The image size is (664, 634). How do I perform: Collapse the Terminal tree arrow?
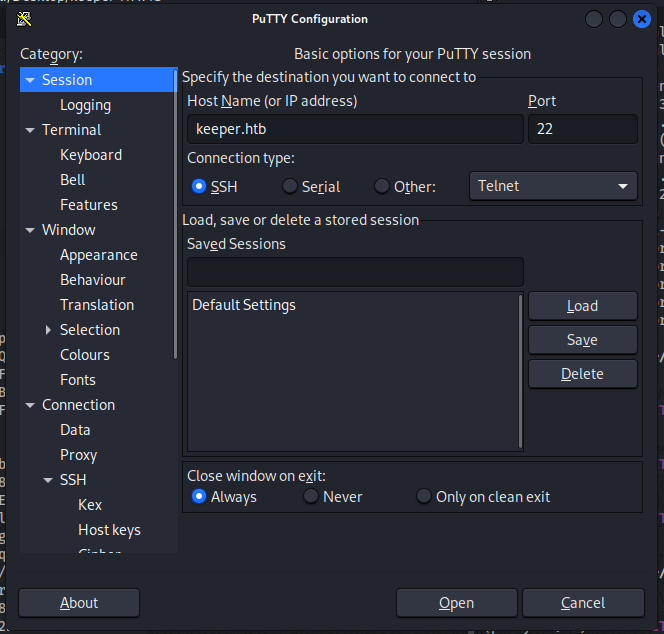[x=30, y=130]
